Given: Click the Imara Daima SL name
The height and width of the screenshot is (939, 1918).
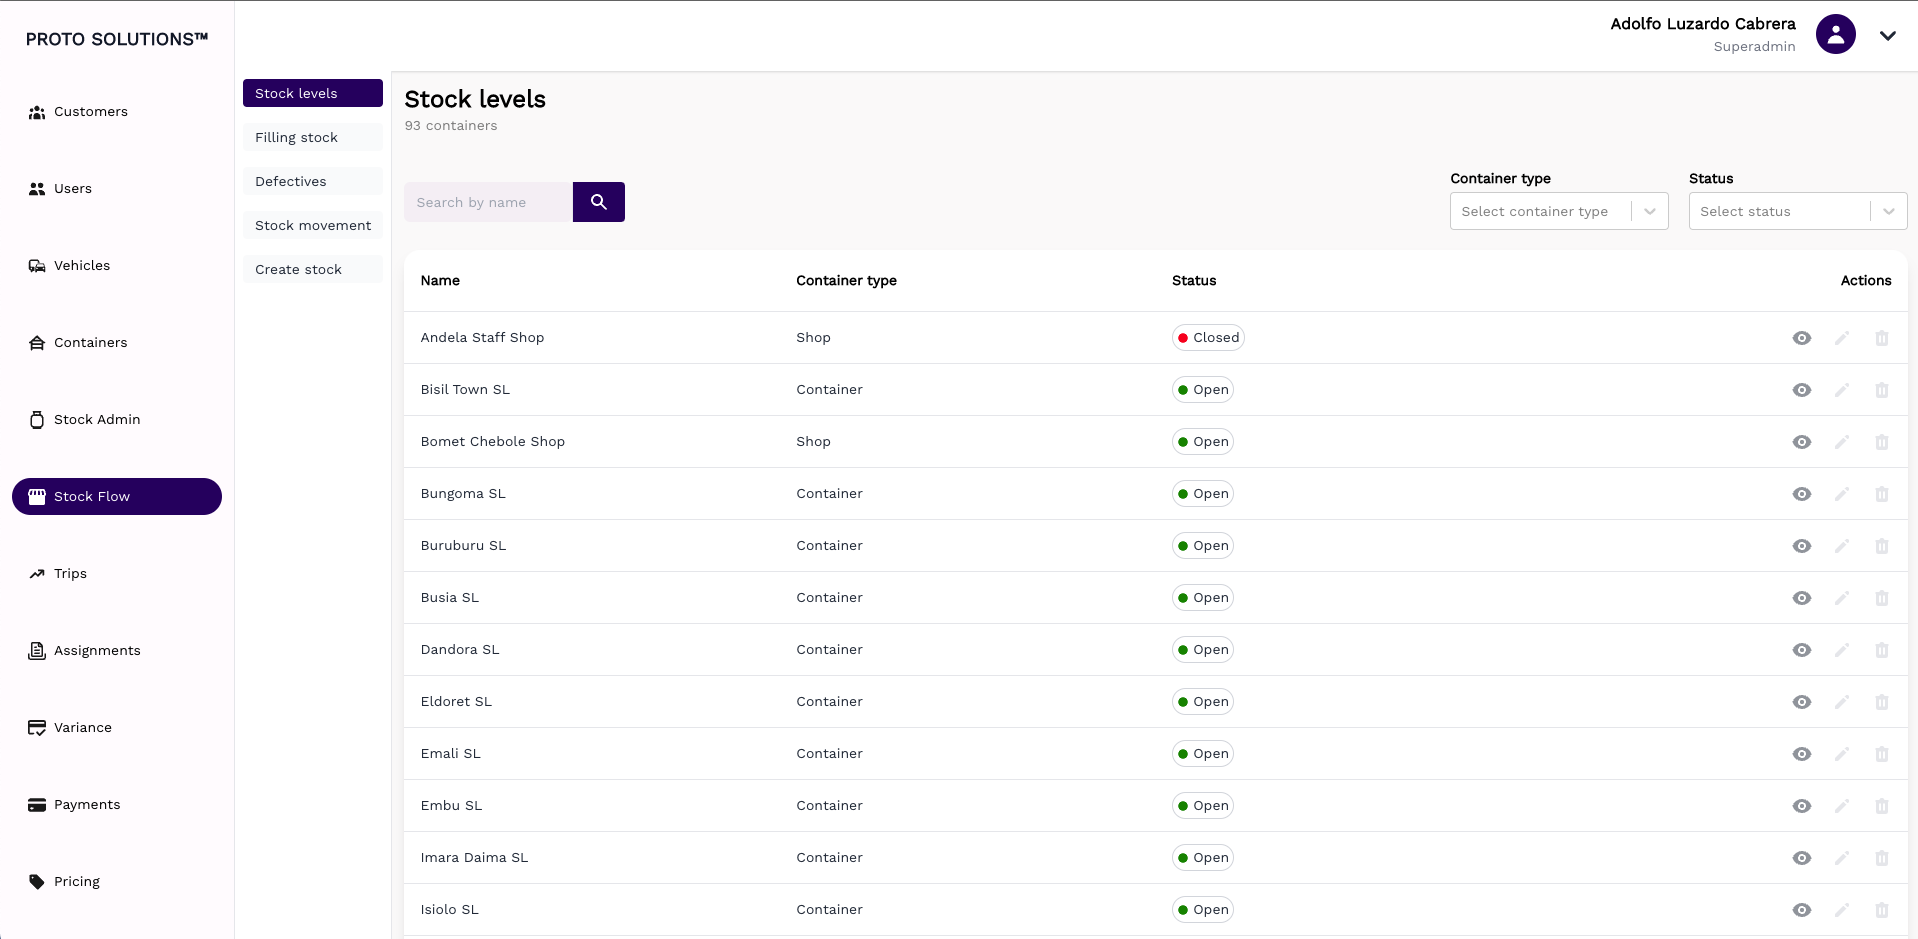Looking at the screenshot, I should click(474, 858).
